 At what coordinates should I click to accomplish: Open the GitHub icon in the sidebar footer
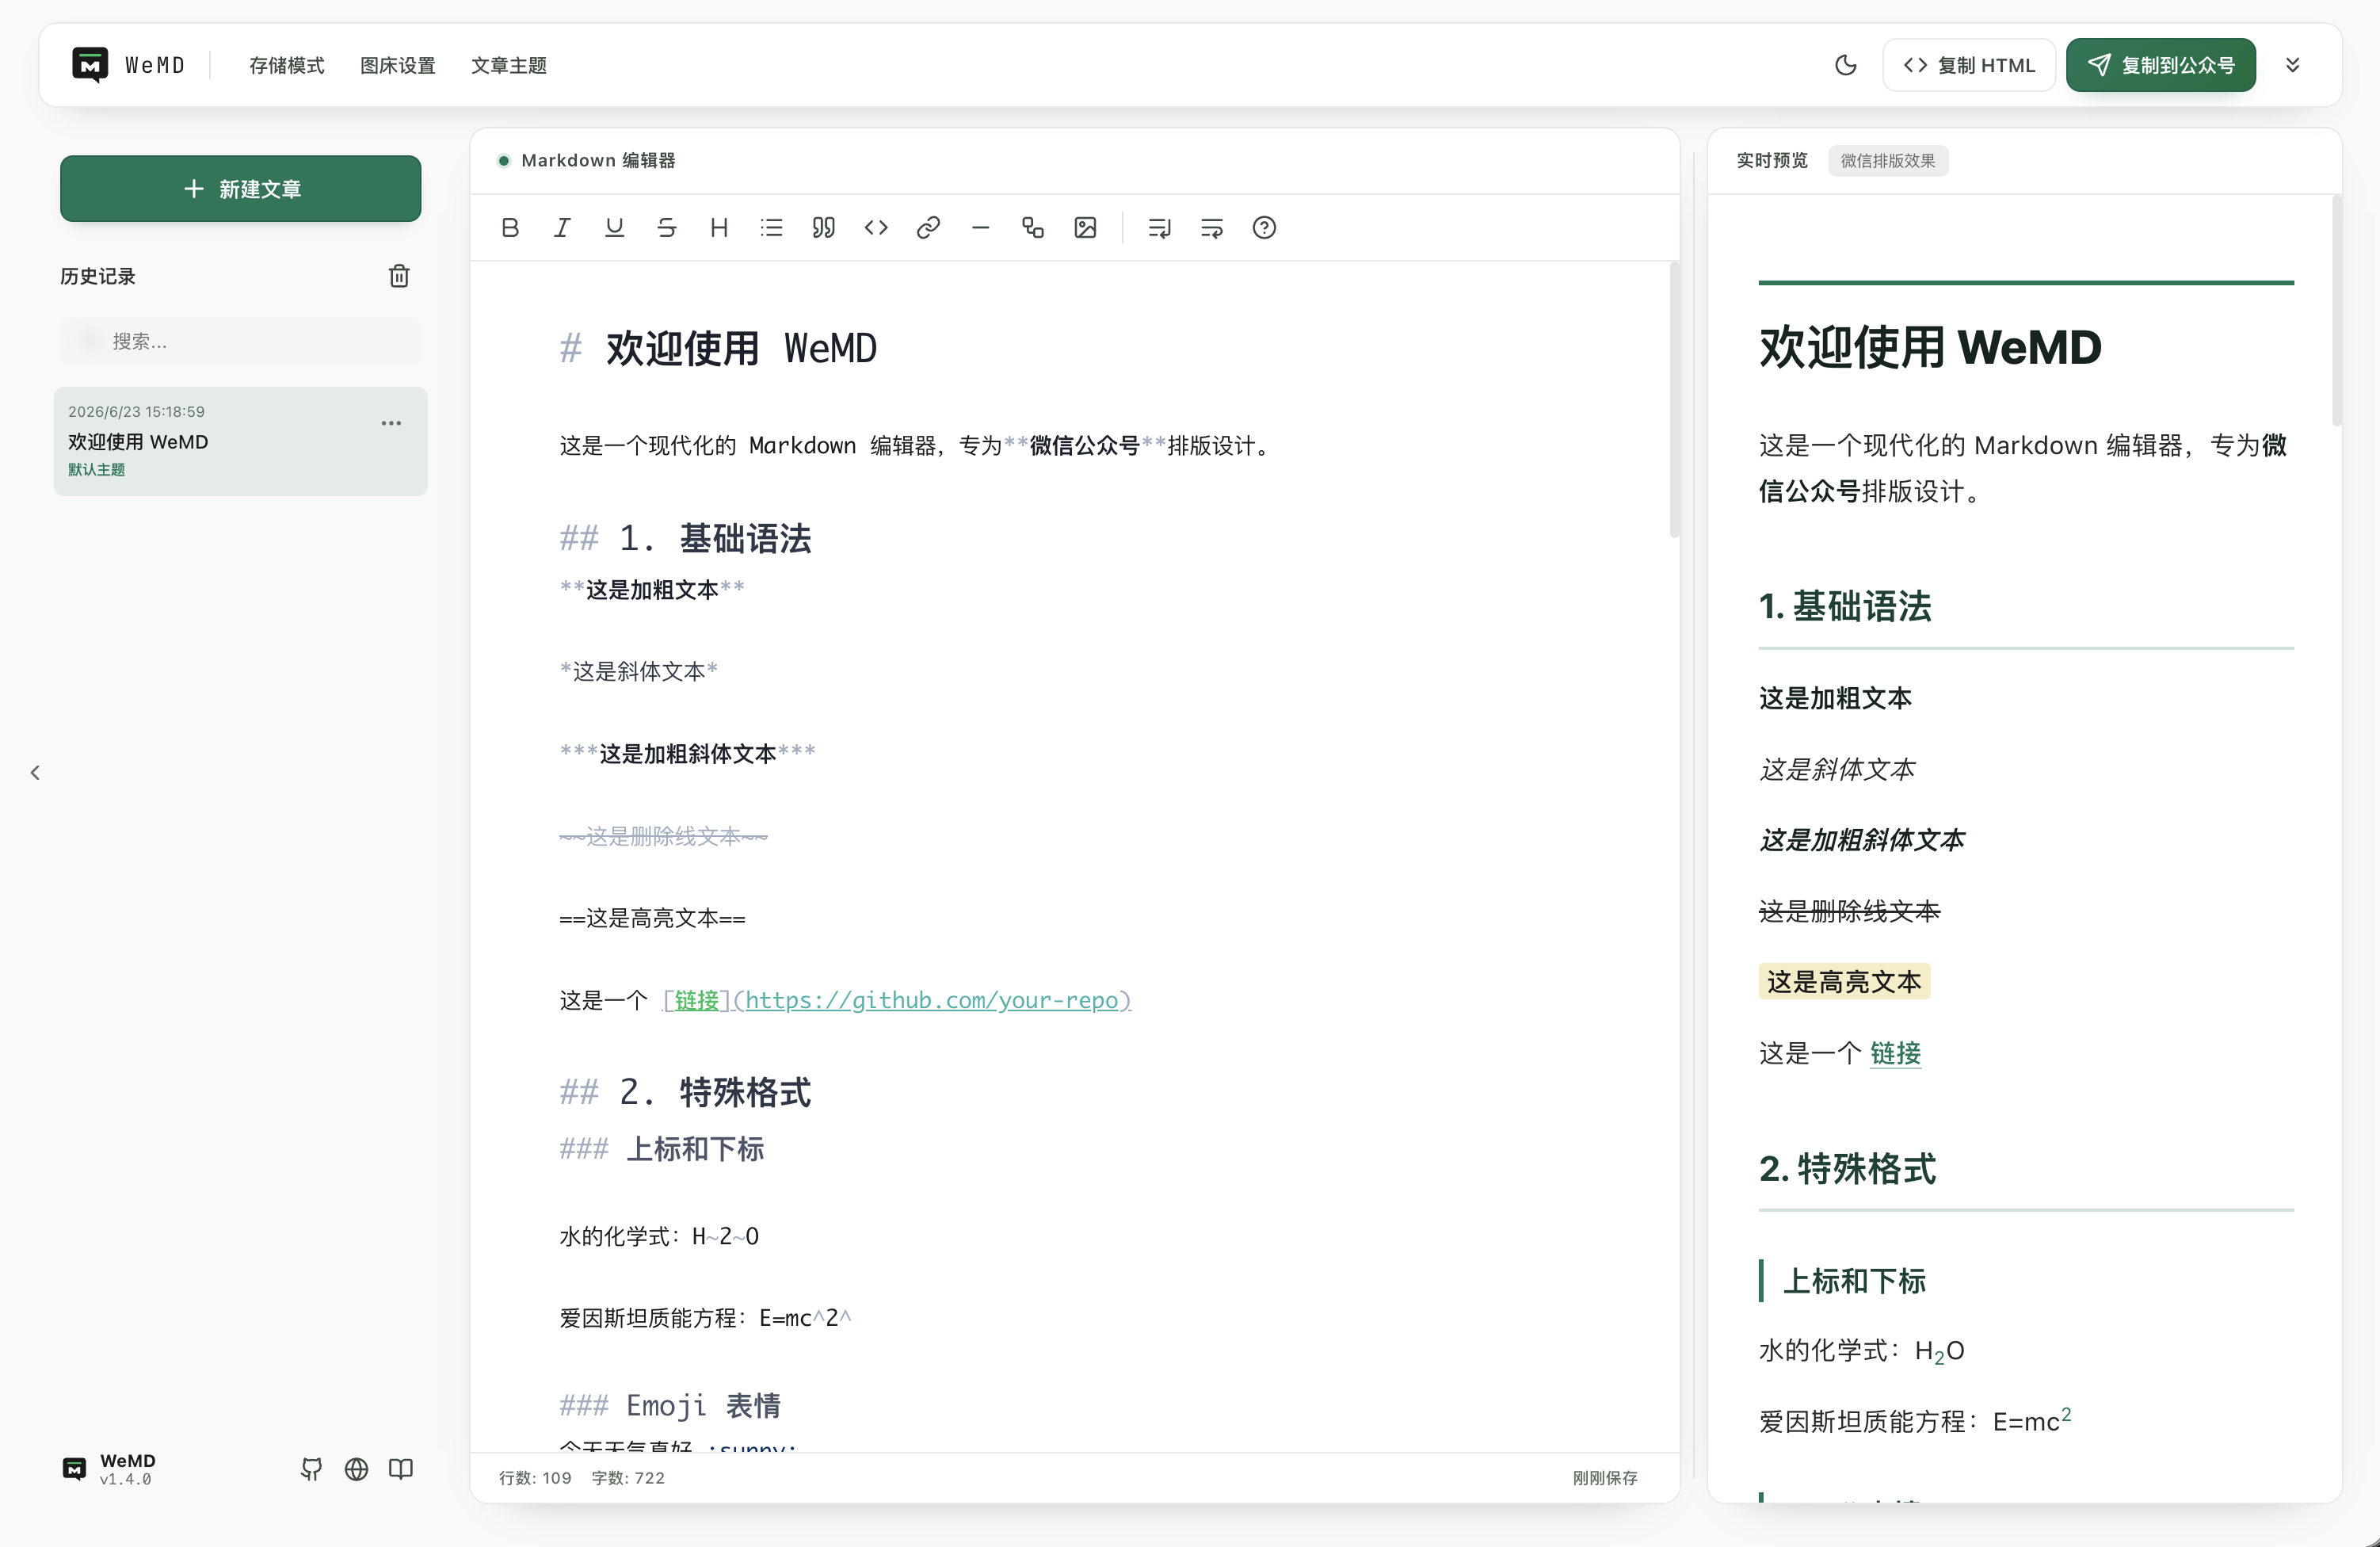[x=312, y=1469]
